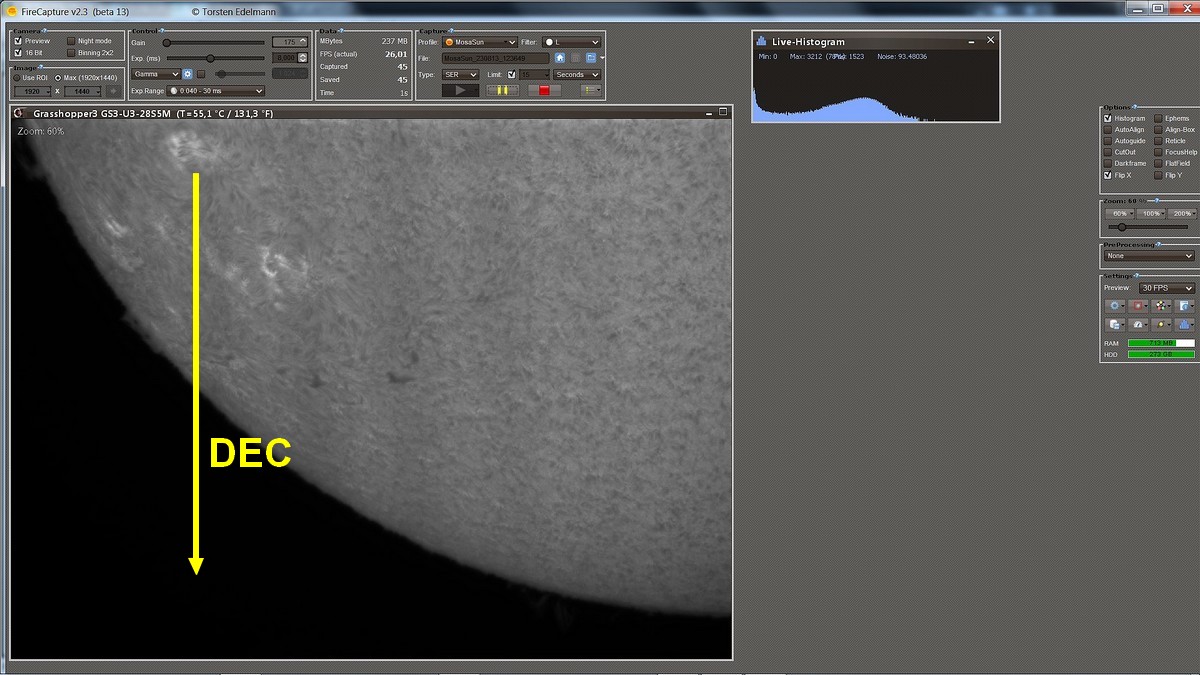The width and height of the screenshot is (1200, 675).
Task: Set zoom to 60% button
Action: coord(1119,213)
